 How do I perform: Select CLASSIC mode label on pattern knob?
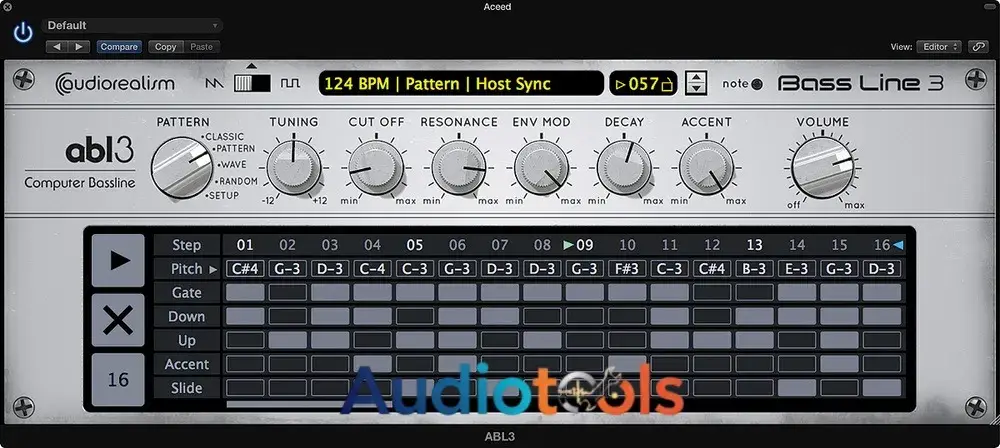coord(223,137)
